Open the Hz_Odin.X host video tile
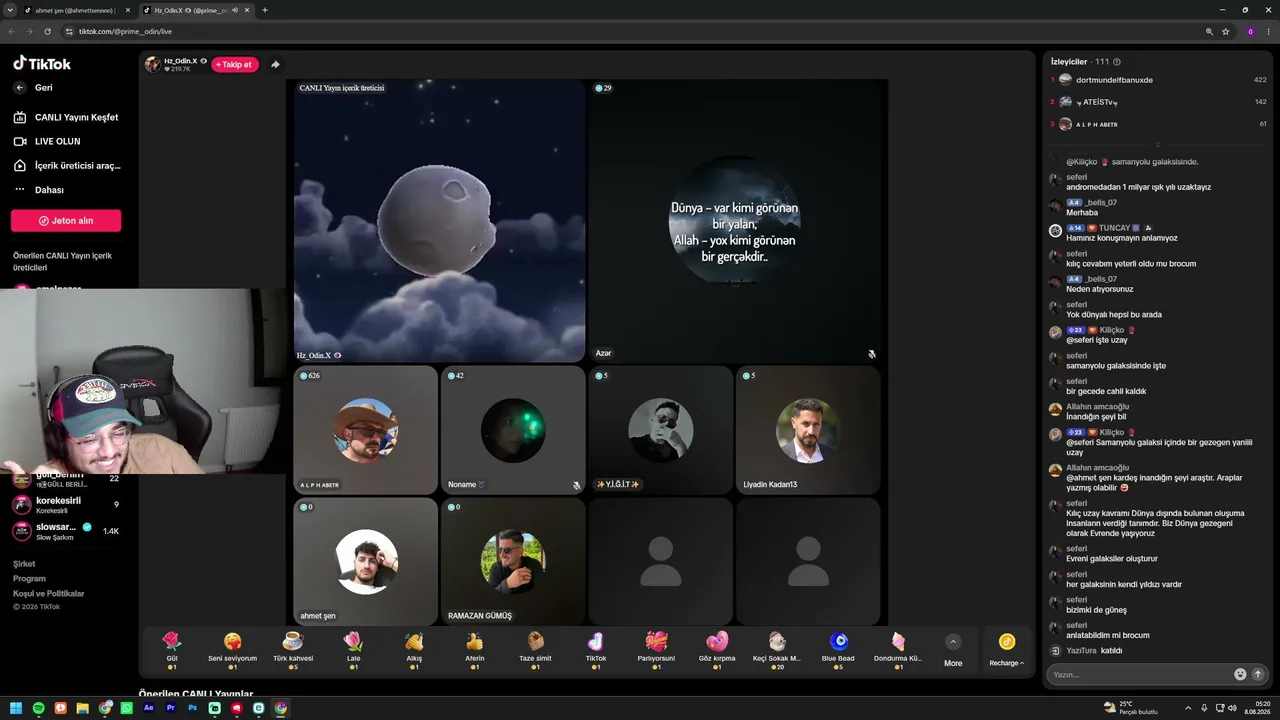This screenshot has height=720, width=1280. (x=439, y=220)
